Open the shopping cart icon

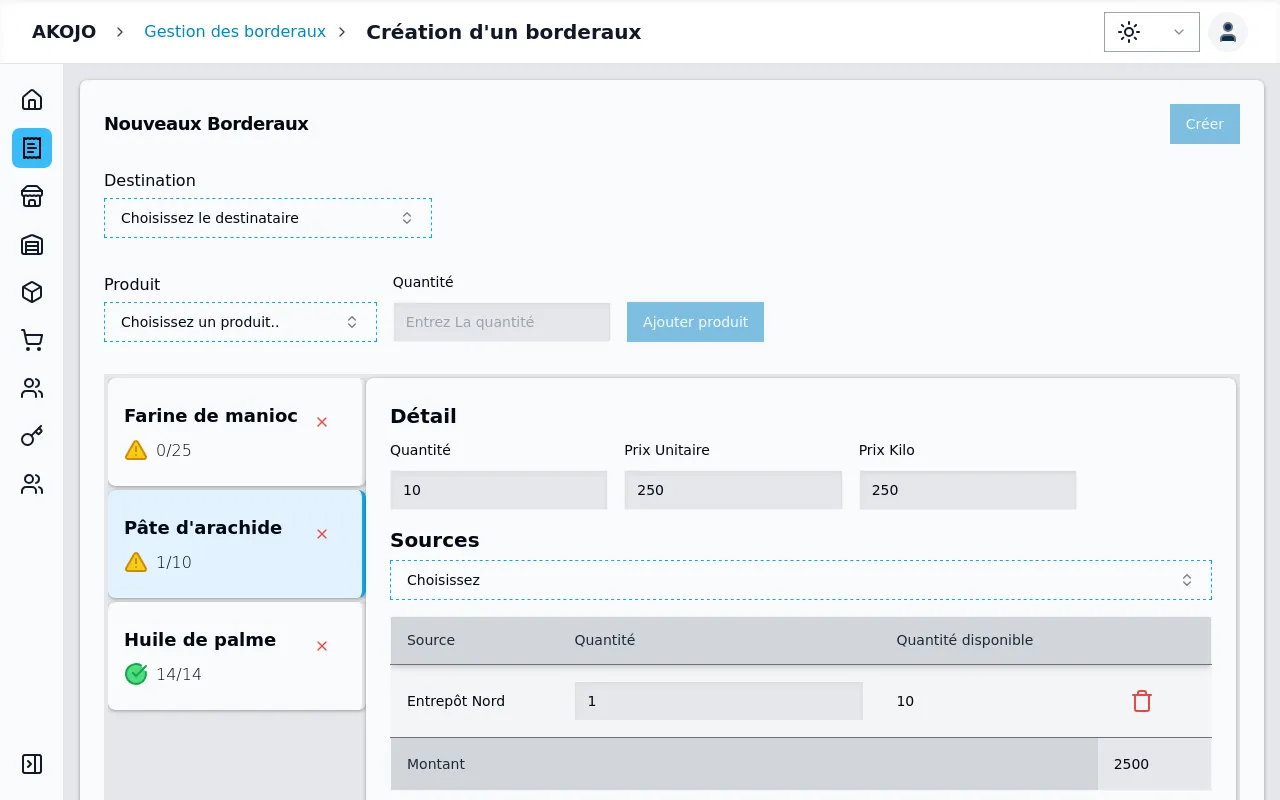pos(32,340)
